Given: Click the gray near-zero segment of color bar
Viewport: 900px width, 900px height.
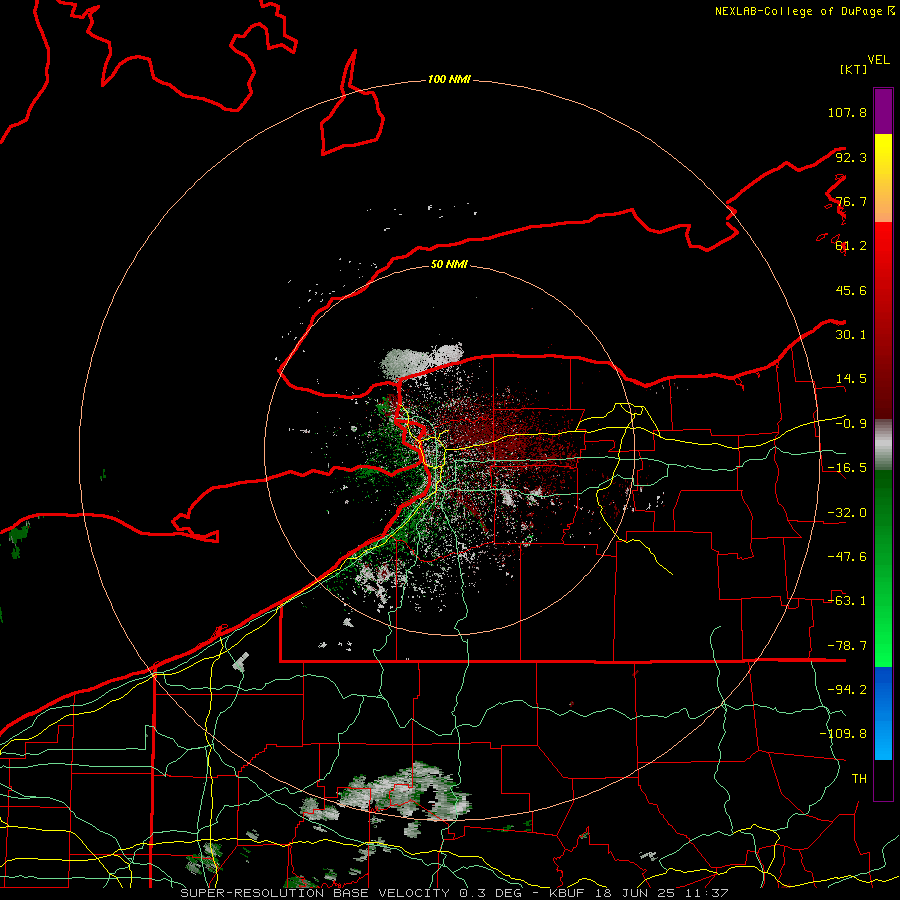Looking at the screenshot, I should (883, 445).
